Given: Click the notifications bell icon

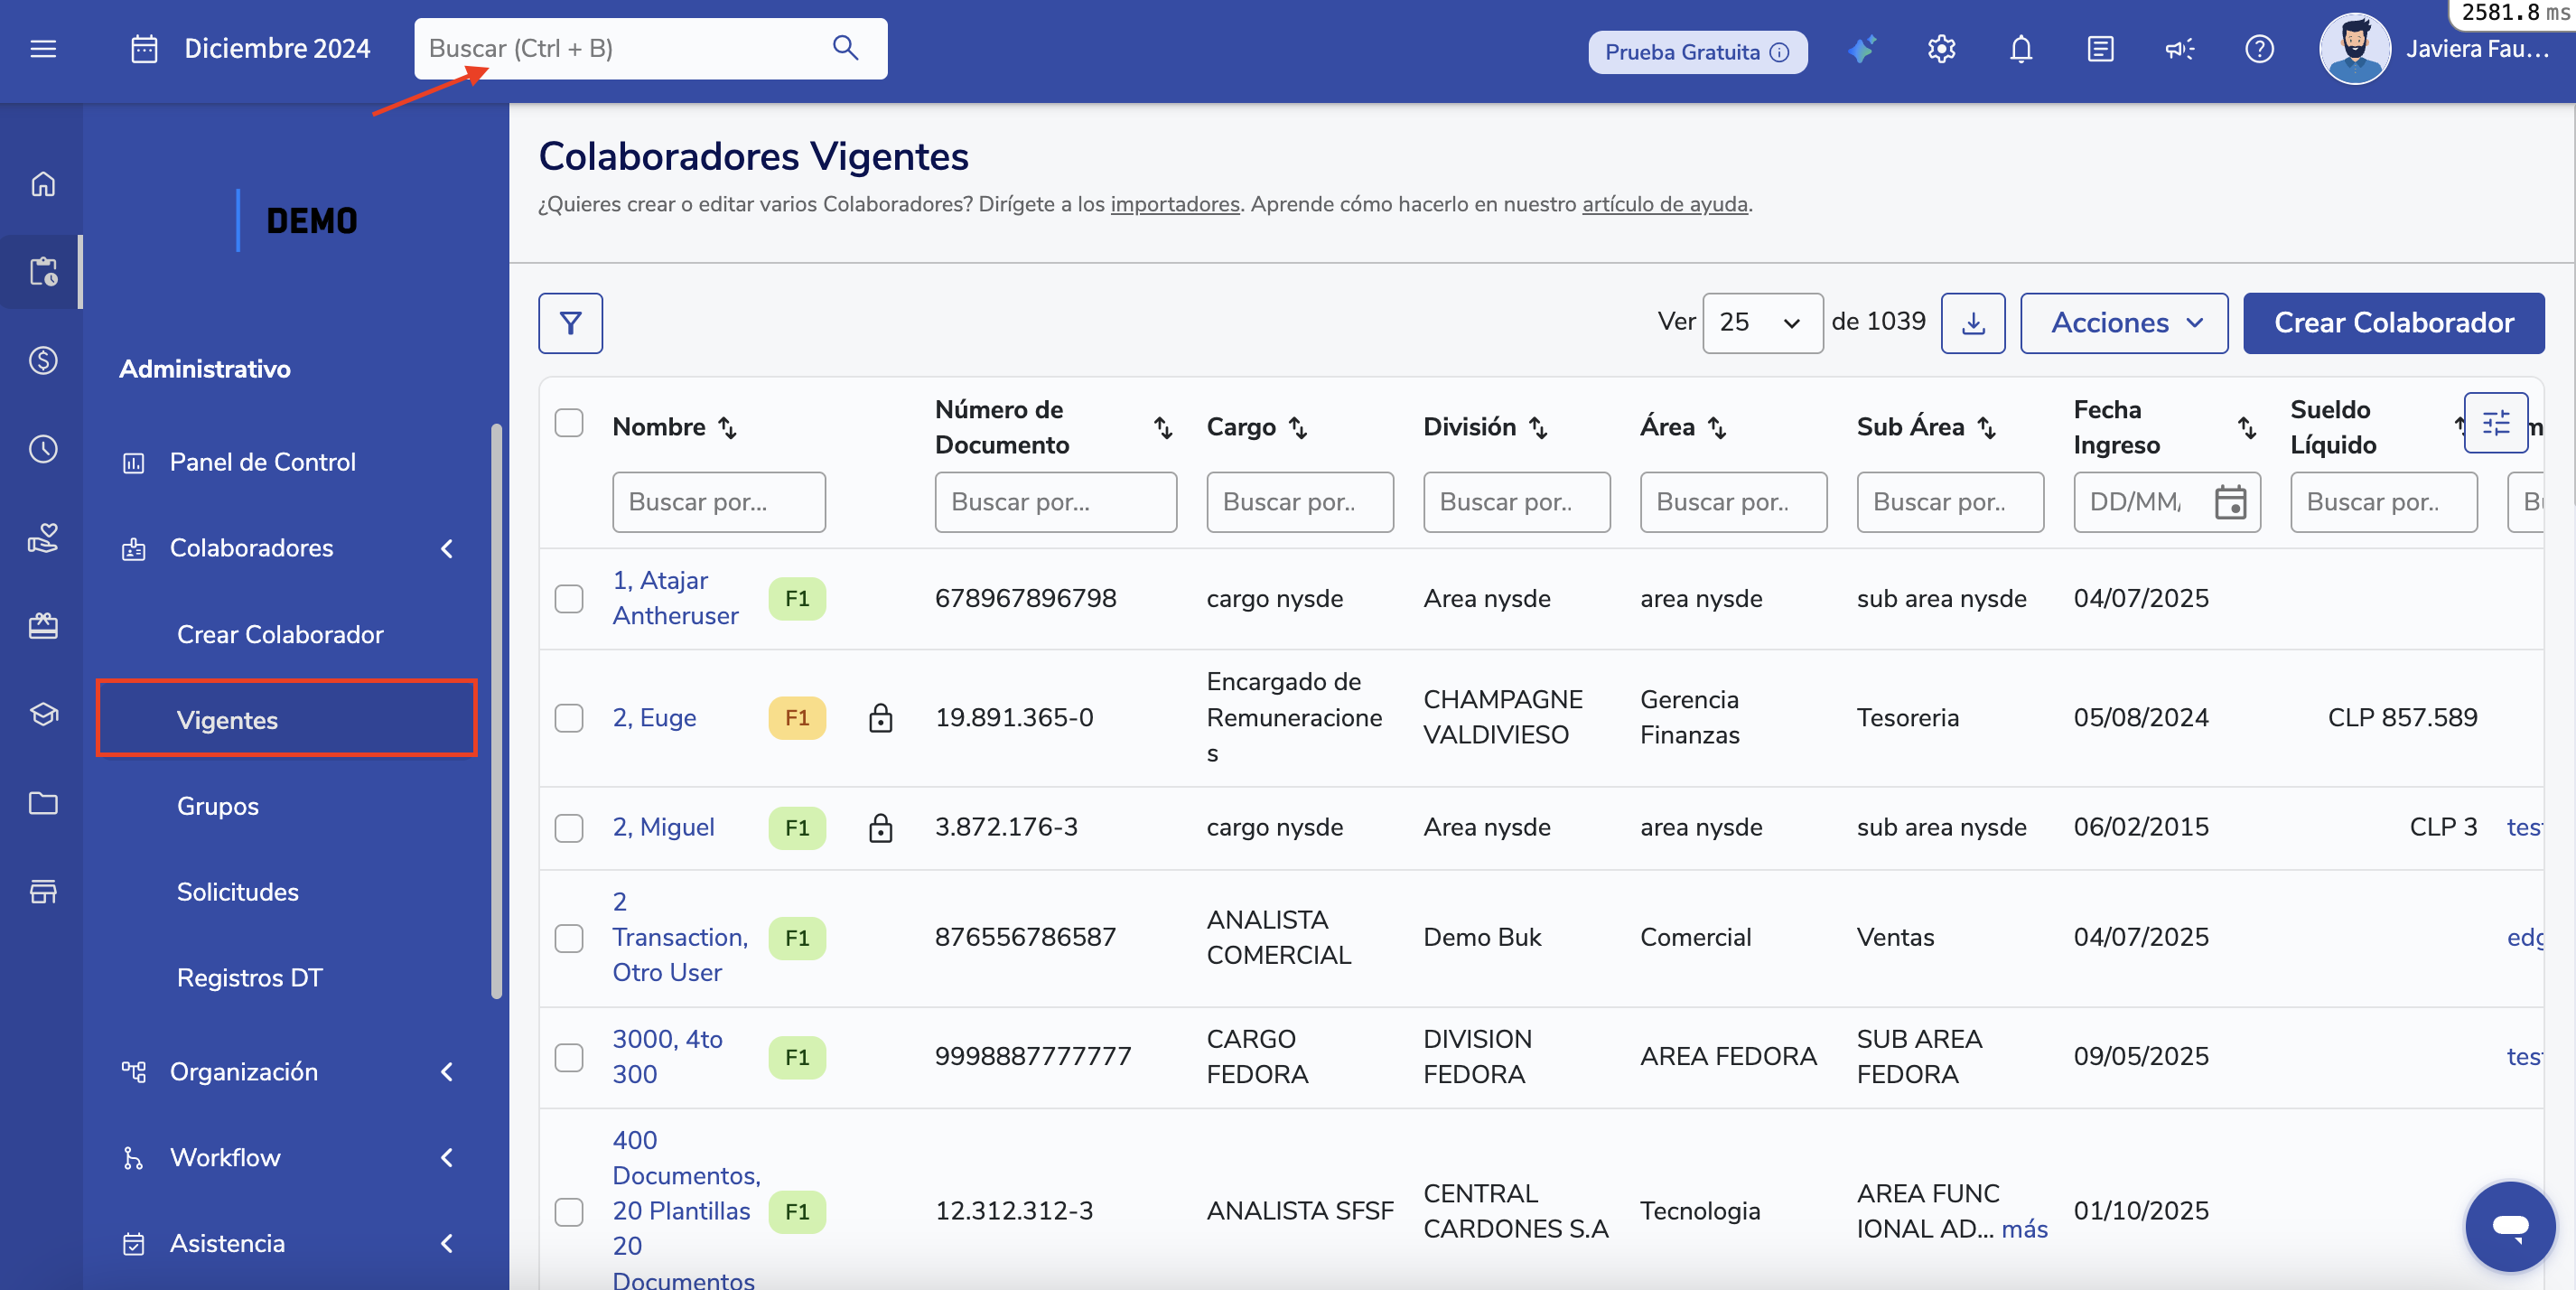Looking at the screenshot, I should 2020,49.
